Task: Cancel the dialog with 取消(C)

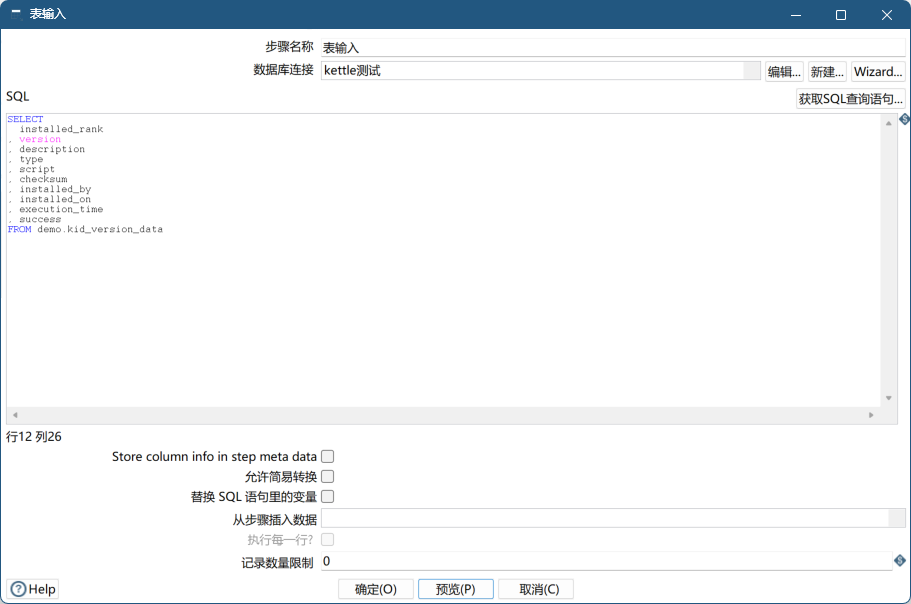Action: [537, 589]
